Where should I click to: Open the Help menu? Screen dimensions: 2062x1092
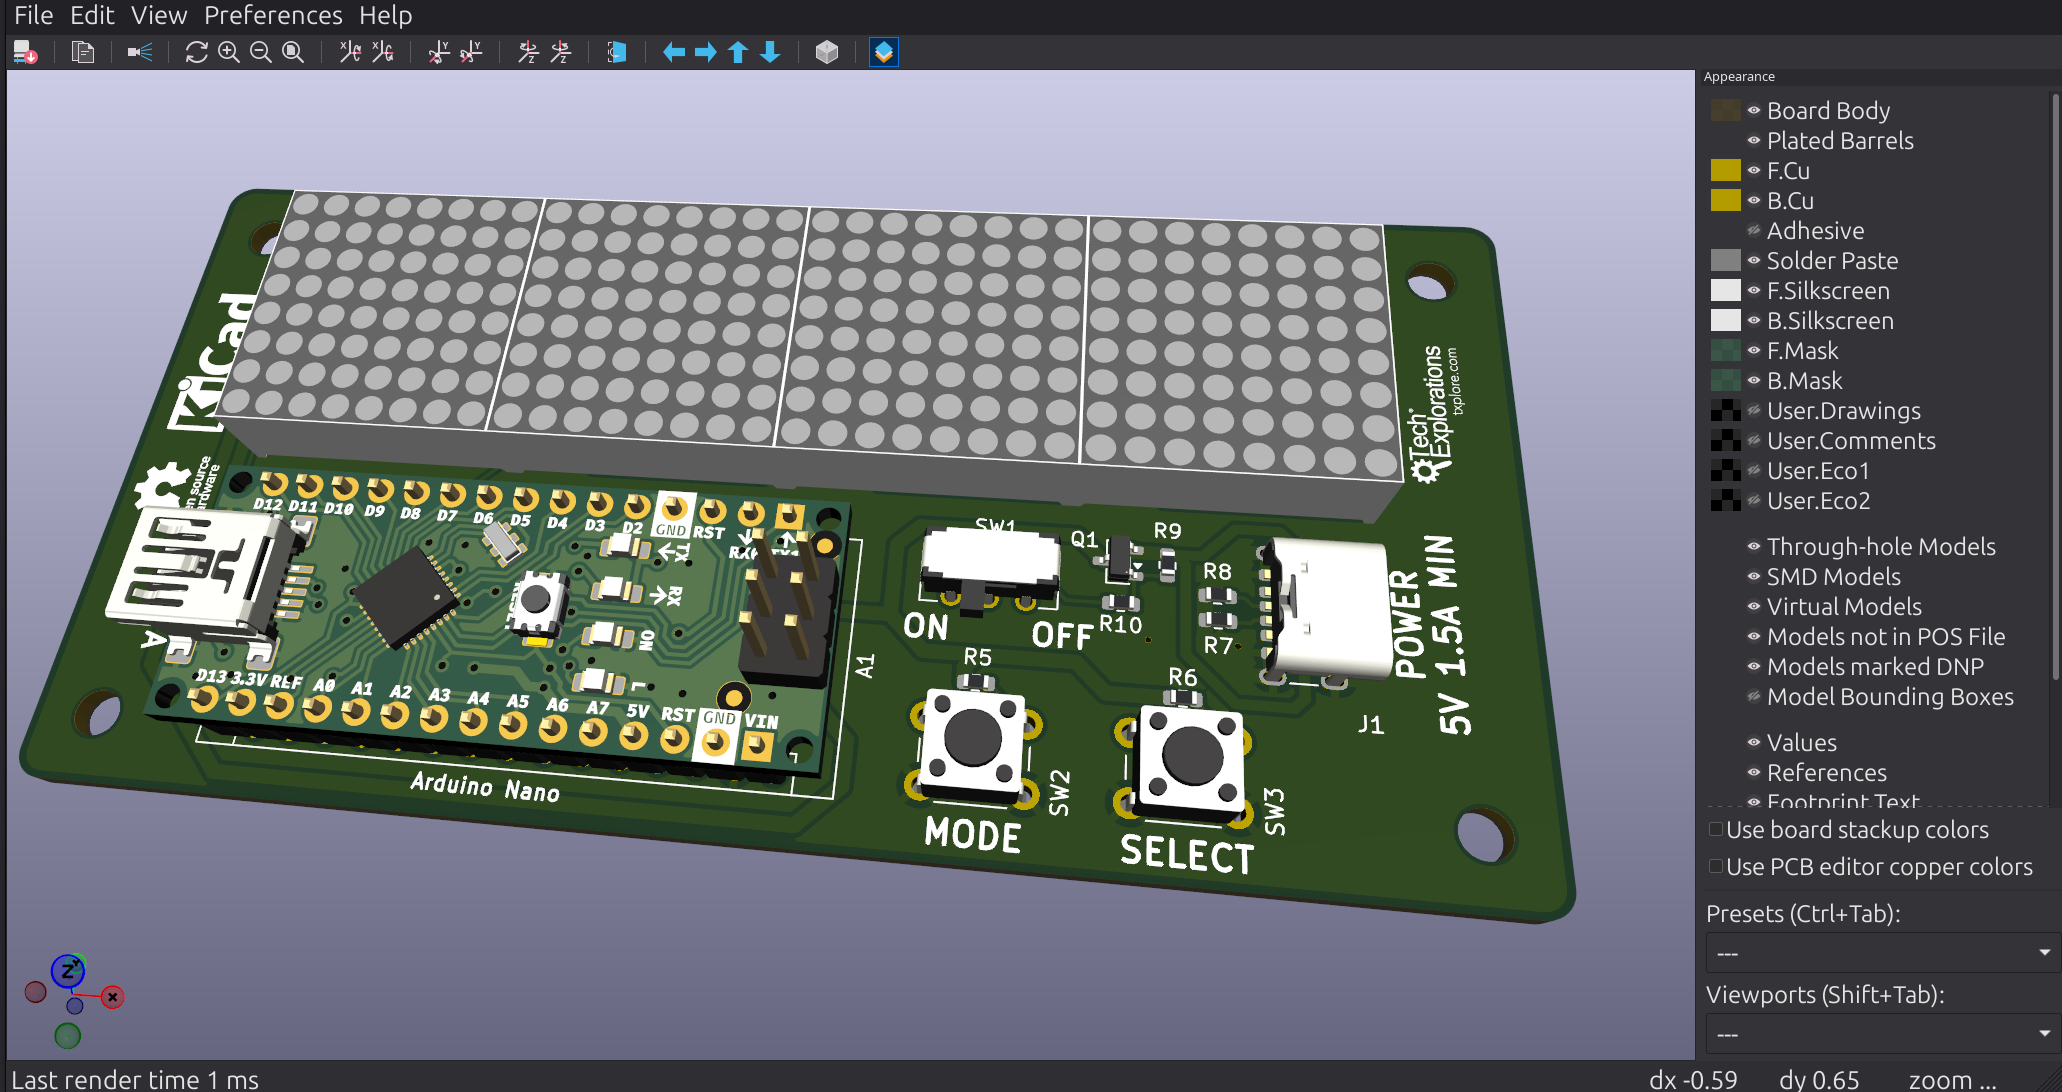pos(385,15)
